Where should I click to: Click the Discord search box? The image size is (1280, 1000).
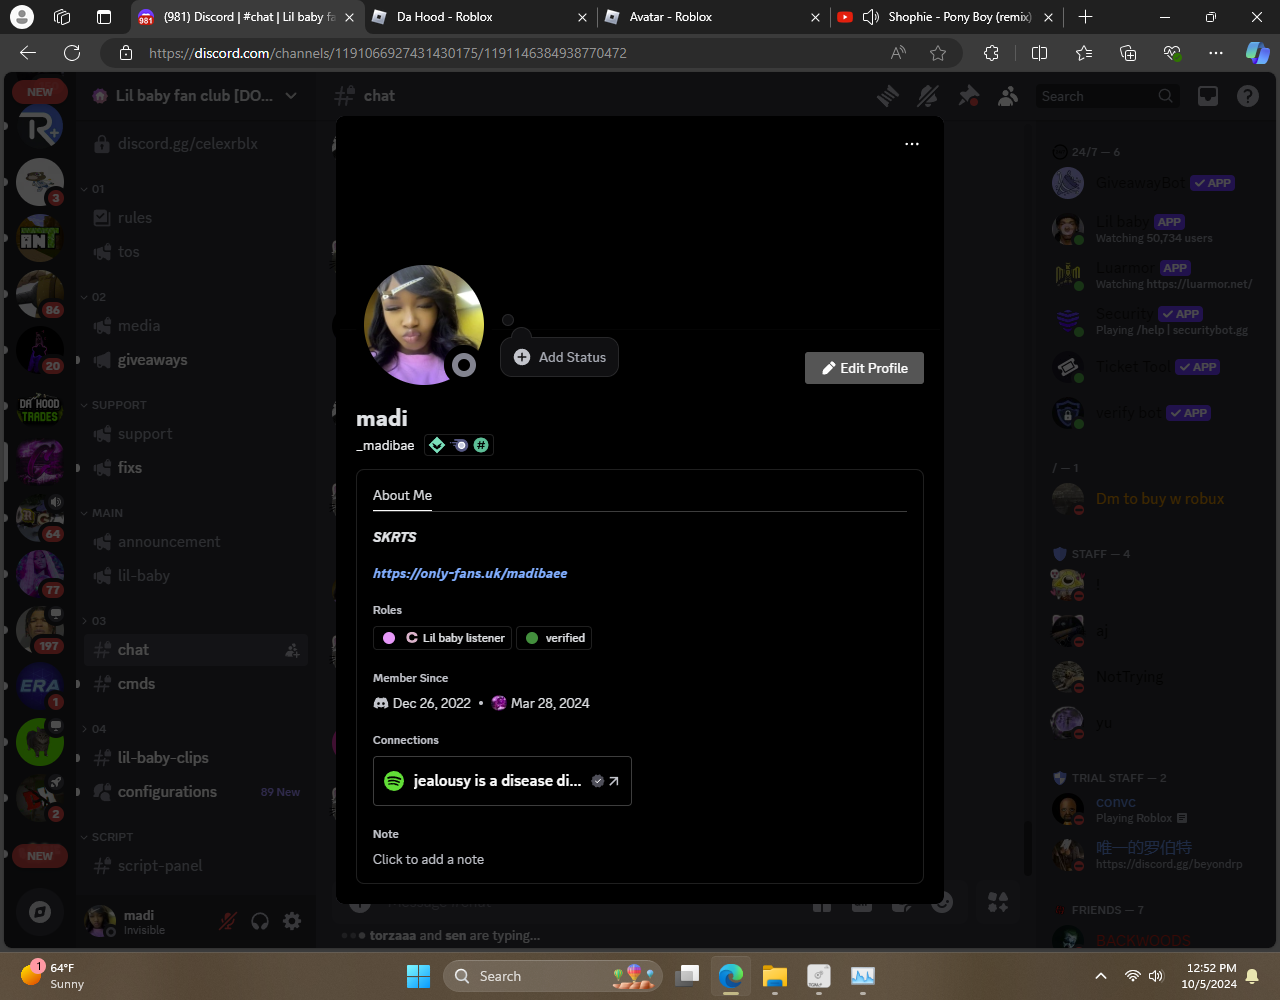(1107, 96)
